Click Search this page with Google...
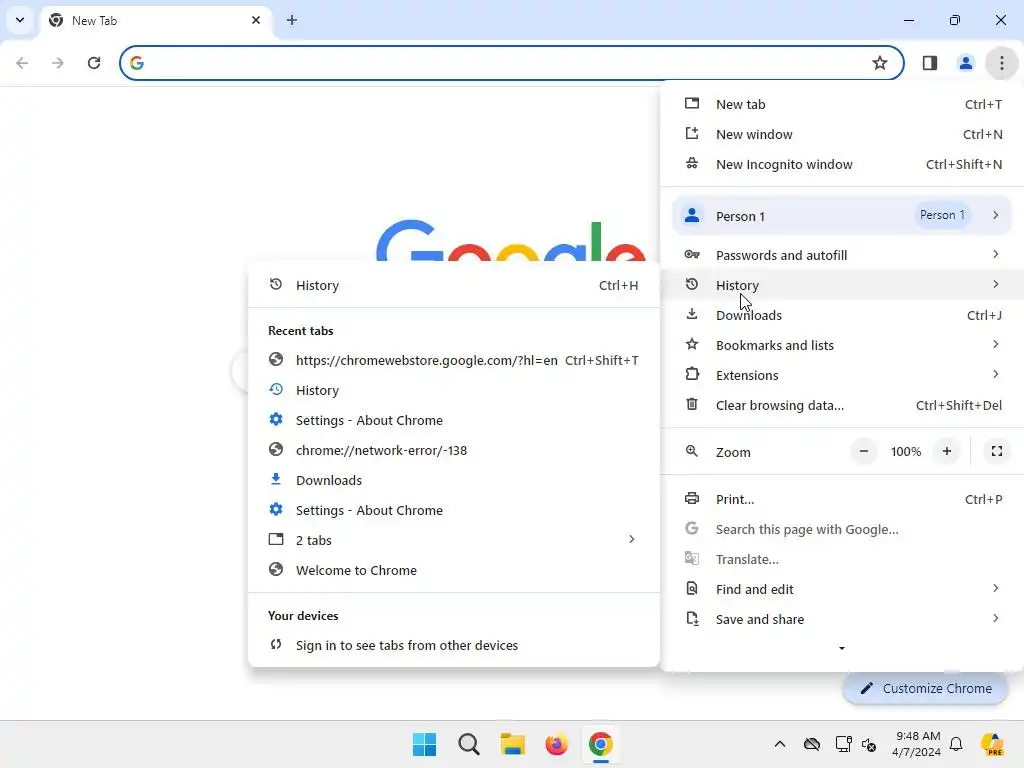 pyautogui.click(x=842, y=530)
